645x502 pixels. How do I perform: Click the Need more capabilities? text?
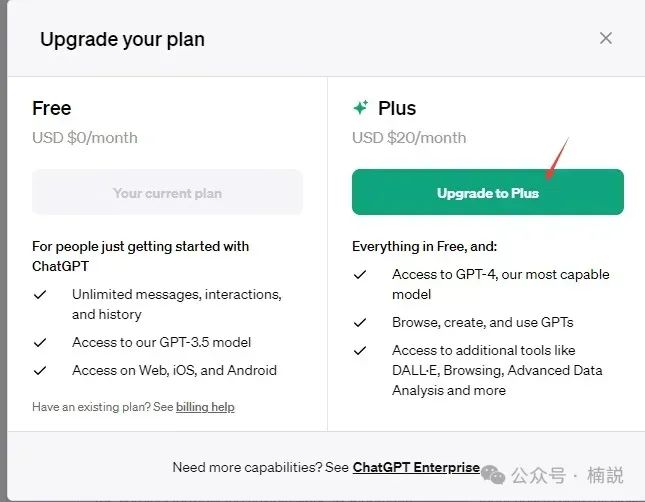(259, 467)
